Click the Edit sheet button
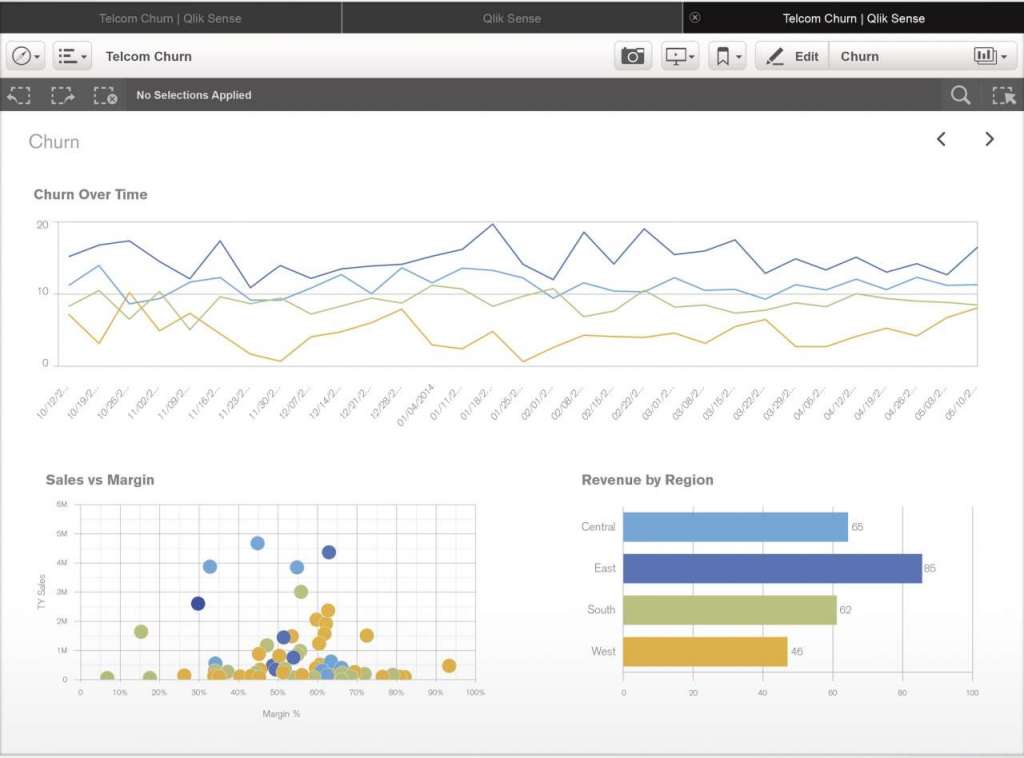1024x758 pixels. (x=792, y=57)
